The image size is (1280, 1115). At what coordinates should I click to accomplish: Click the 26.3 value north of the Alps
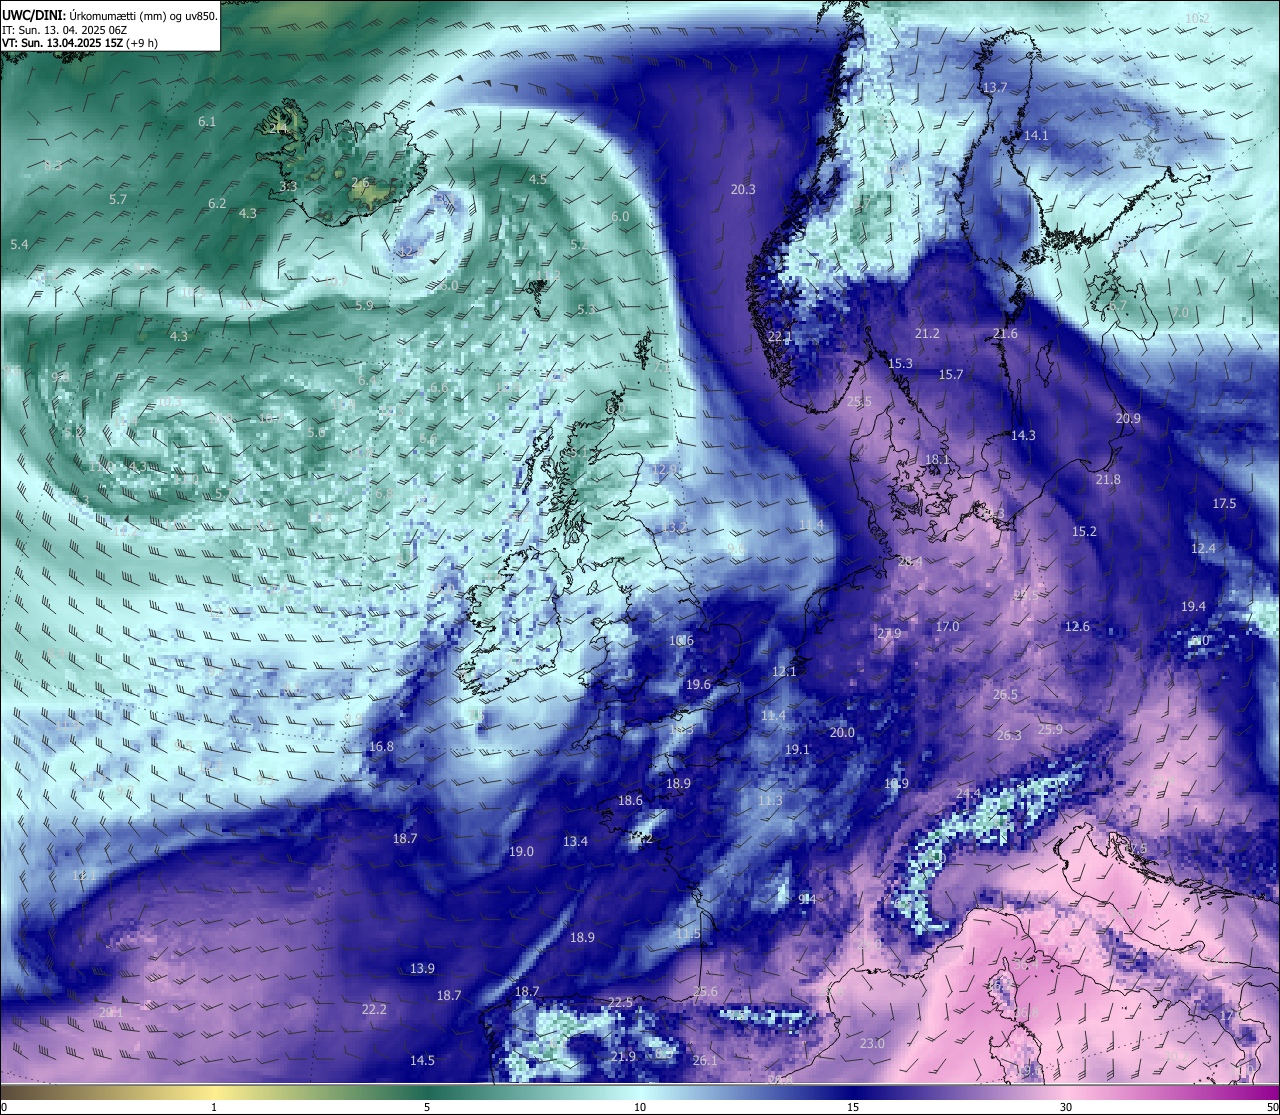click(x=1009, y=735)
